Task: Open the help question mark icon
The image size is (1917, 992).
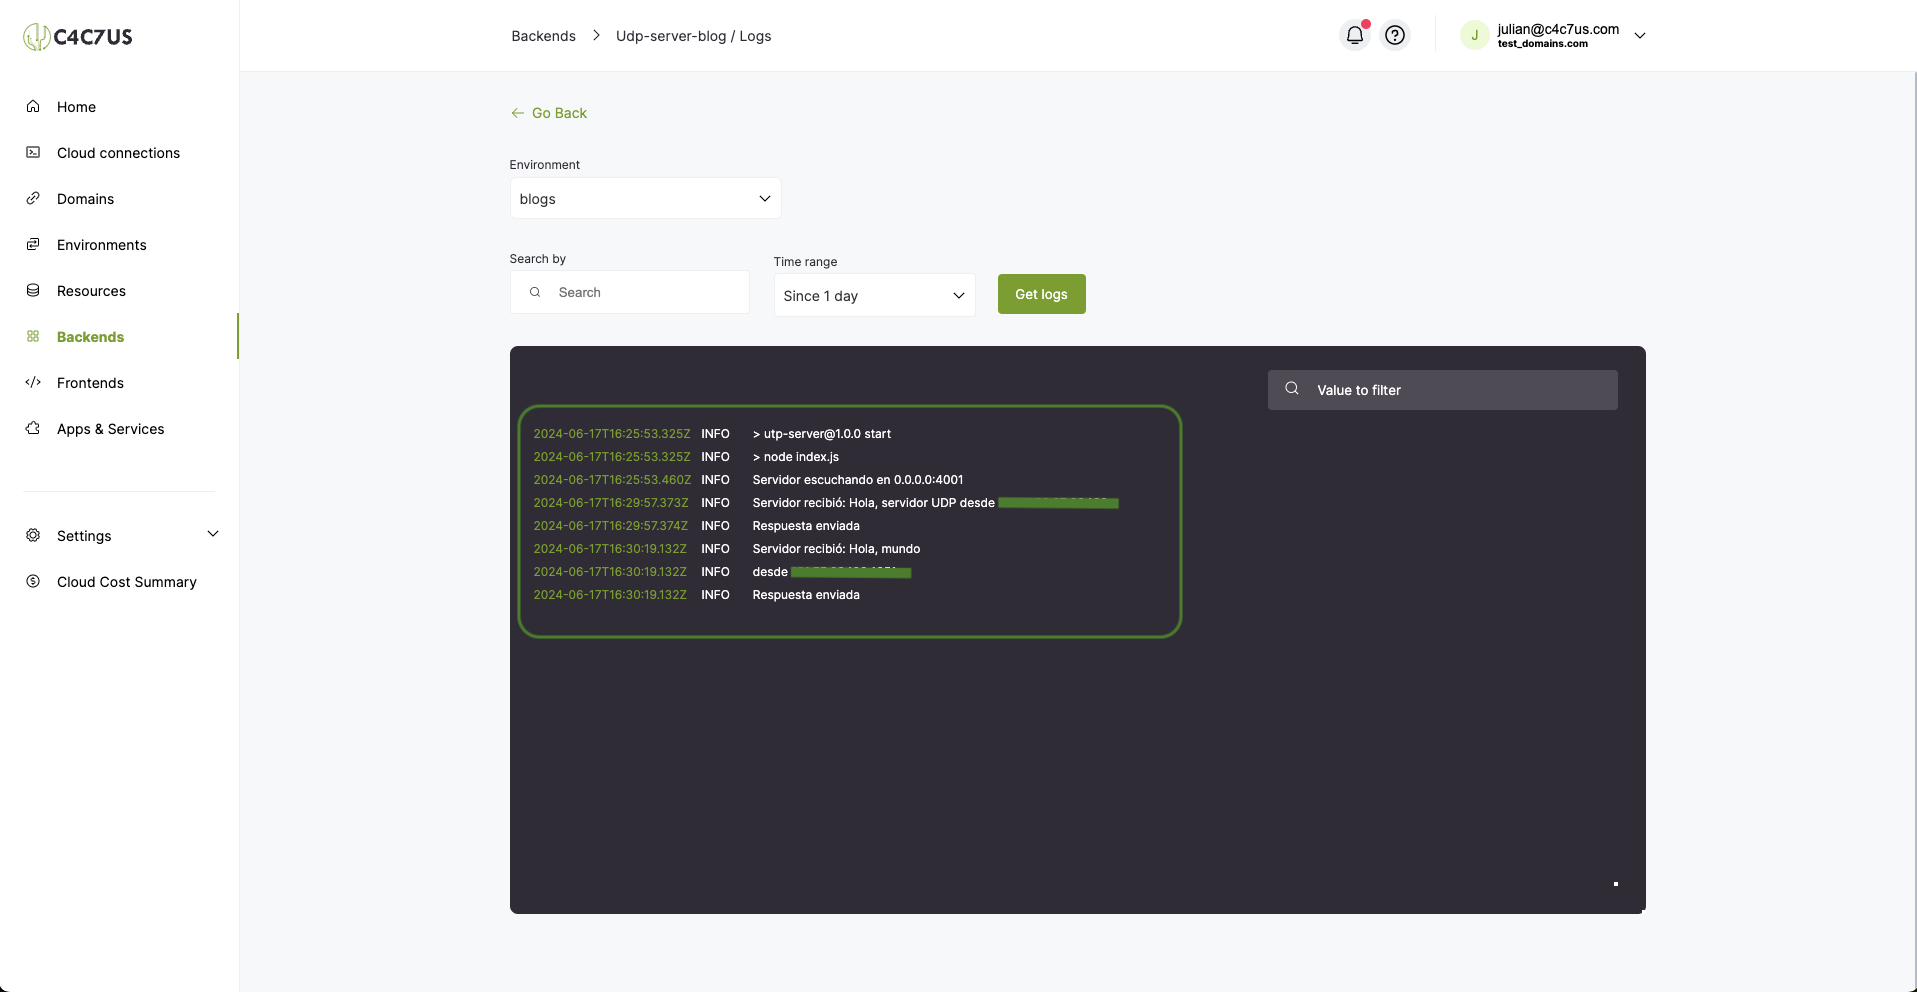Action: tap(1395, 35)
